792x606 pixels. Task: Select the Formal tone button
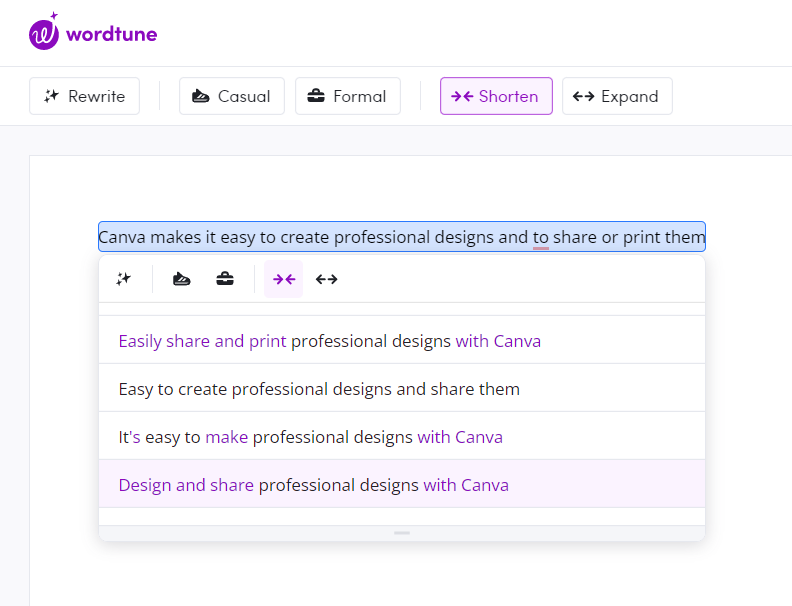(x=348, y=96)
